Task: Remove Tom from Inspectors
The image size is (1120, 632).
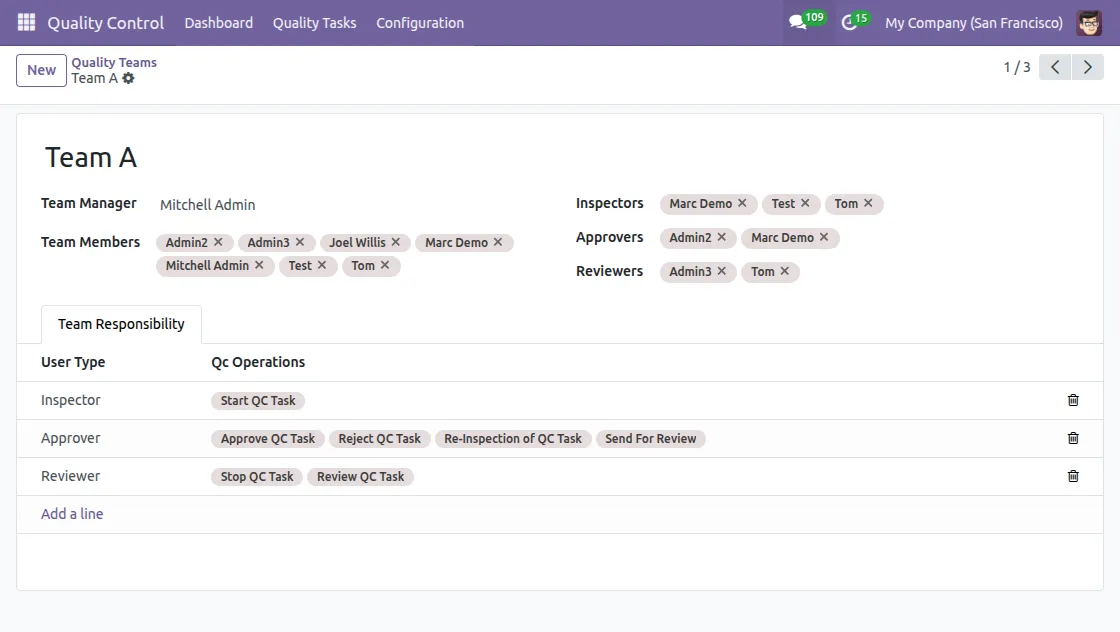Action: coord(868,203)
